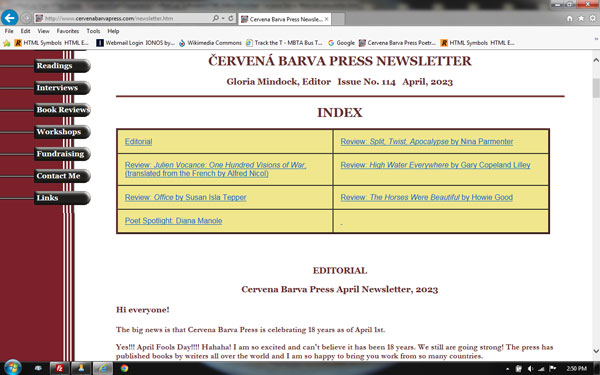Viewport: 600px width, 375px height.
Task: Select the Cervena Barva Press Newsletter tab
Action: [285, 19]
